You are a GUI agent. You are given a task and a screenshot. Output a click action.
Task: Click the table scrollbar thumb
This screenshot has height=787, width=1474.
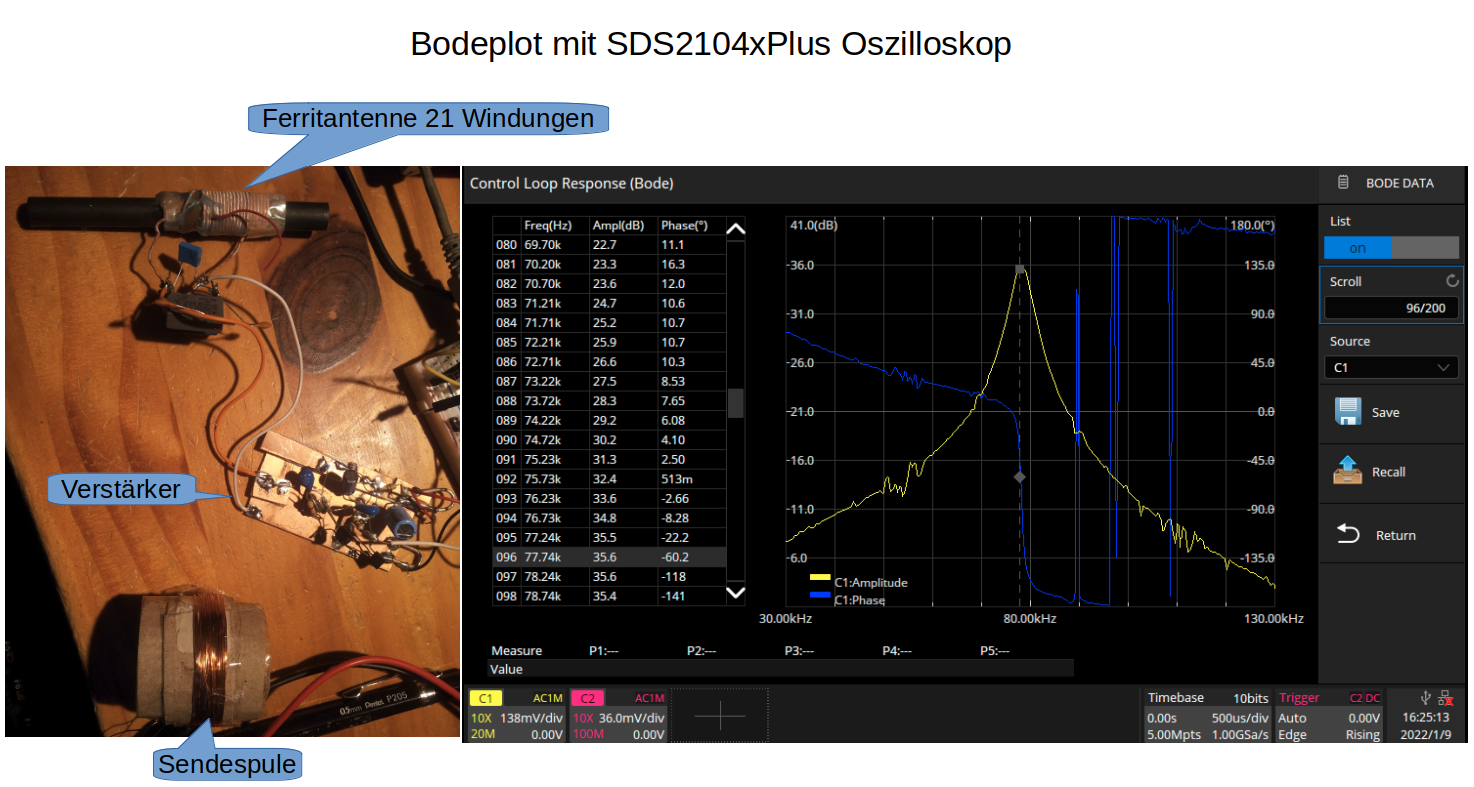735,403
